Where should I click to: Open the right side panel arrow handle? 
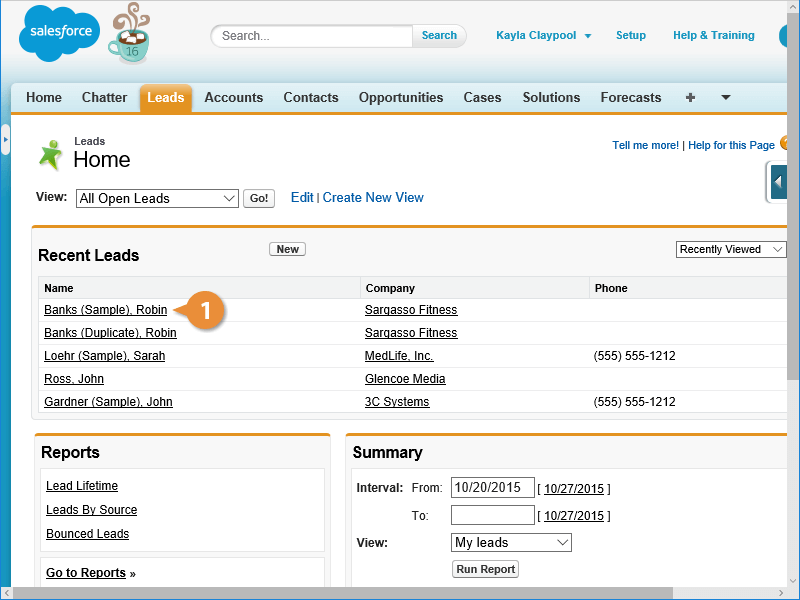(778, 182)
